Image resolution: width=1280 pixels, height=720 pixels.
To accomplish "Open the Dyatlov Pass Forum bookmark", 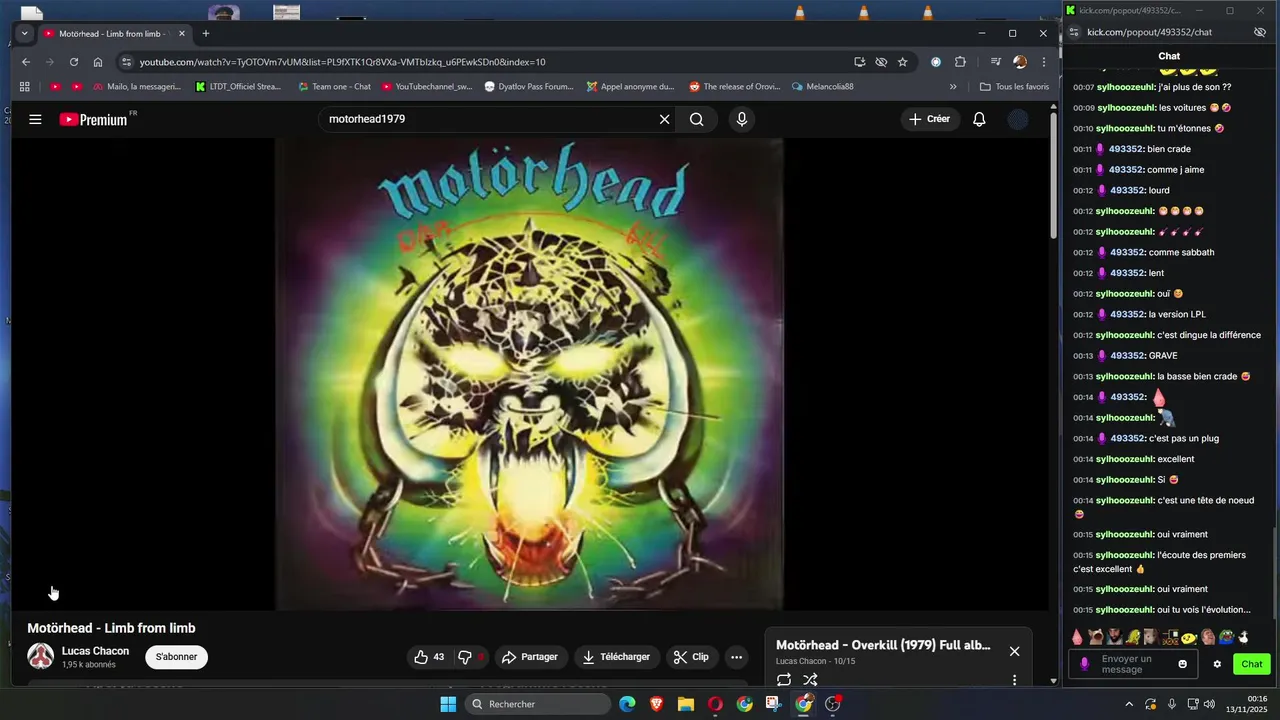I will tap(529, 87).
